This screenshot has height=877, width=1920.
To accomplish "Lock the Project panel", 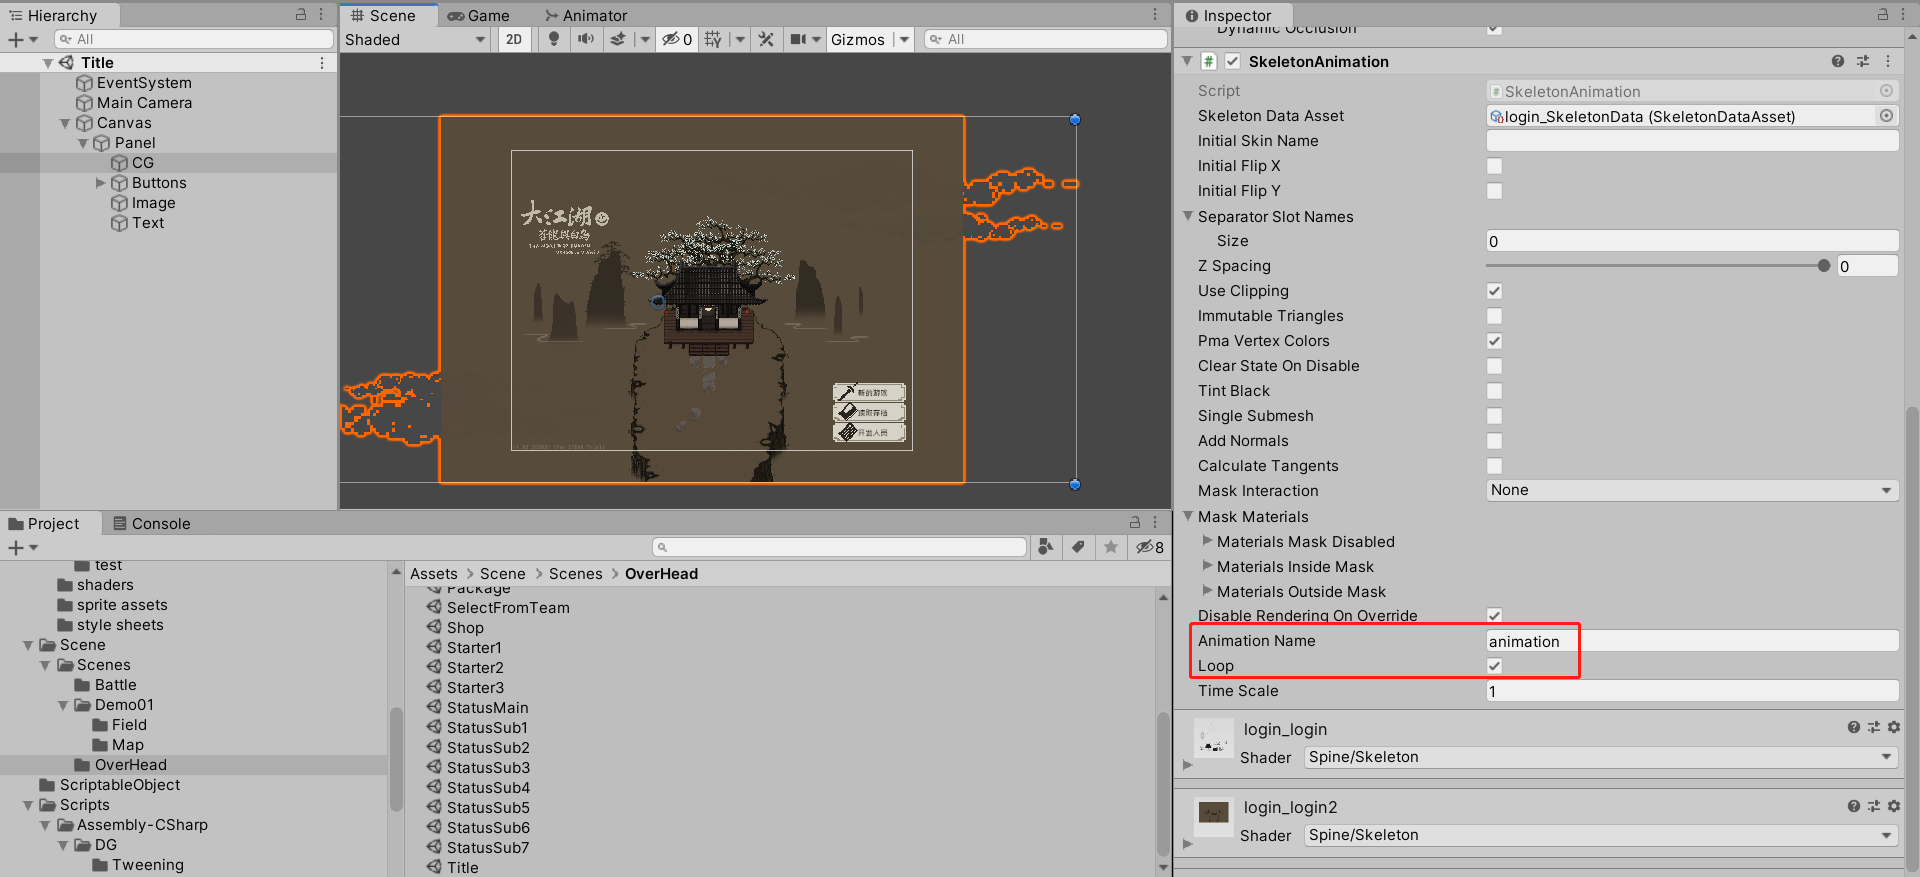I will pyautogui.click(x=1135, y=522).
